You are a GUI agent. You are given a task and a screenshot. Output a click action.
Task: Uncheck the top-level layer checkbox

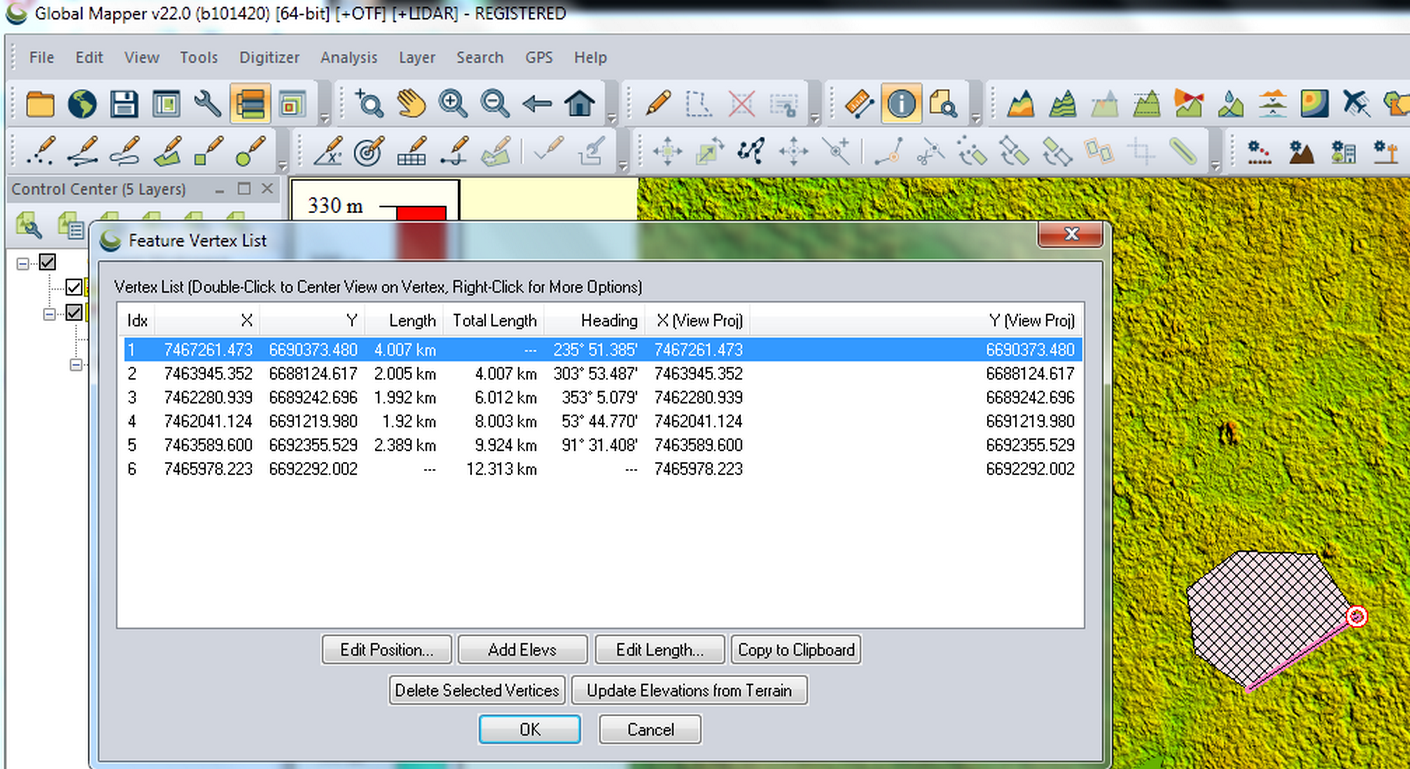click(x=47, y=262)
